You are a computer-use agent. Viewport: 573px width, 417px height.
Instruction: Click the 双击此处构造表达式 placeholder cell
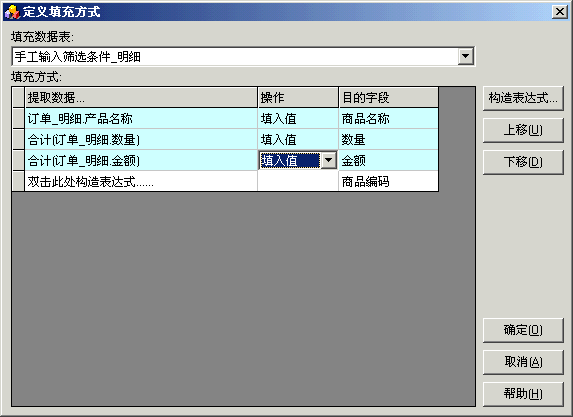(141, 181)
